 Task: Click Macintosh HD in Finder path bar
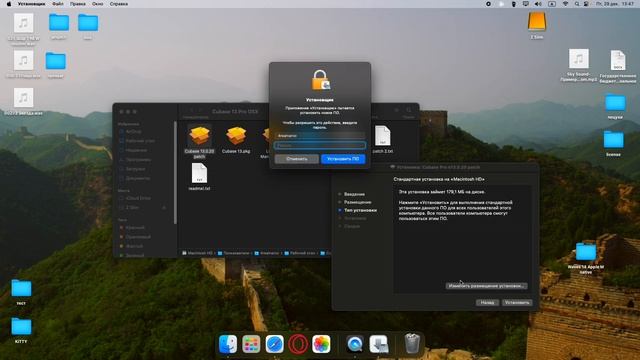click(197, 253)
